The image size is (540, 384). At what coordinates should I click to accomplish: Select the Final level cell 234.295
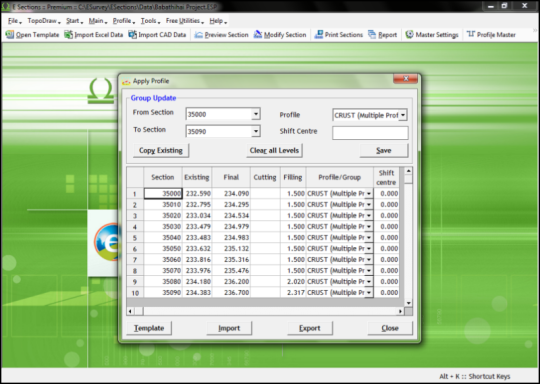click(x=231, y=205)
